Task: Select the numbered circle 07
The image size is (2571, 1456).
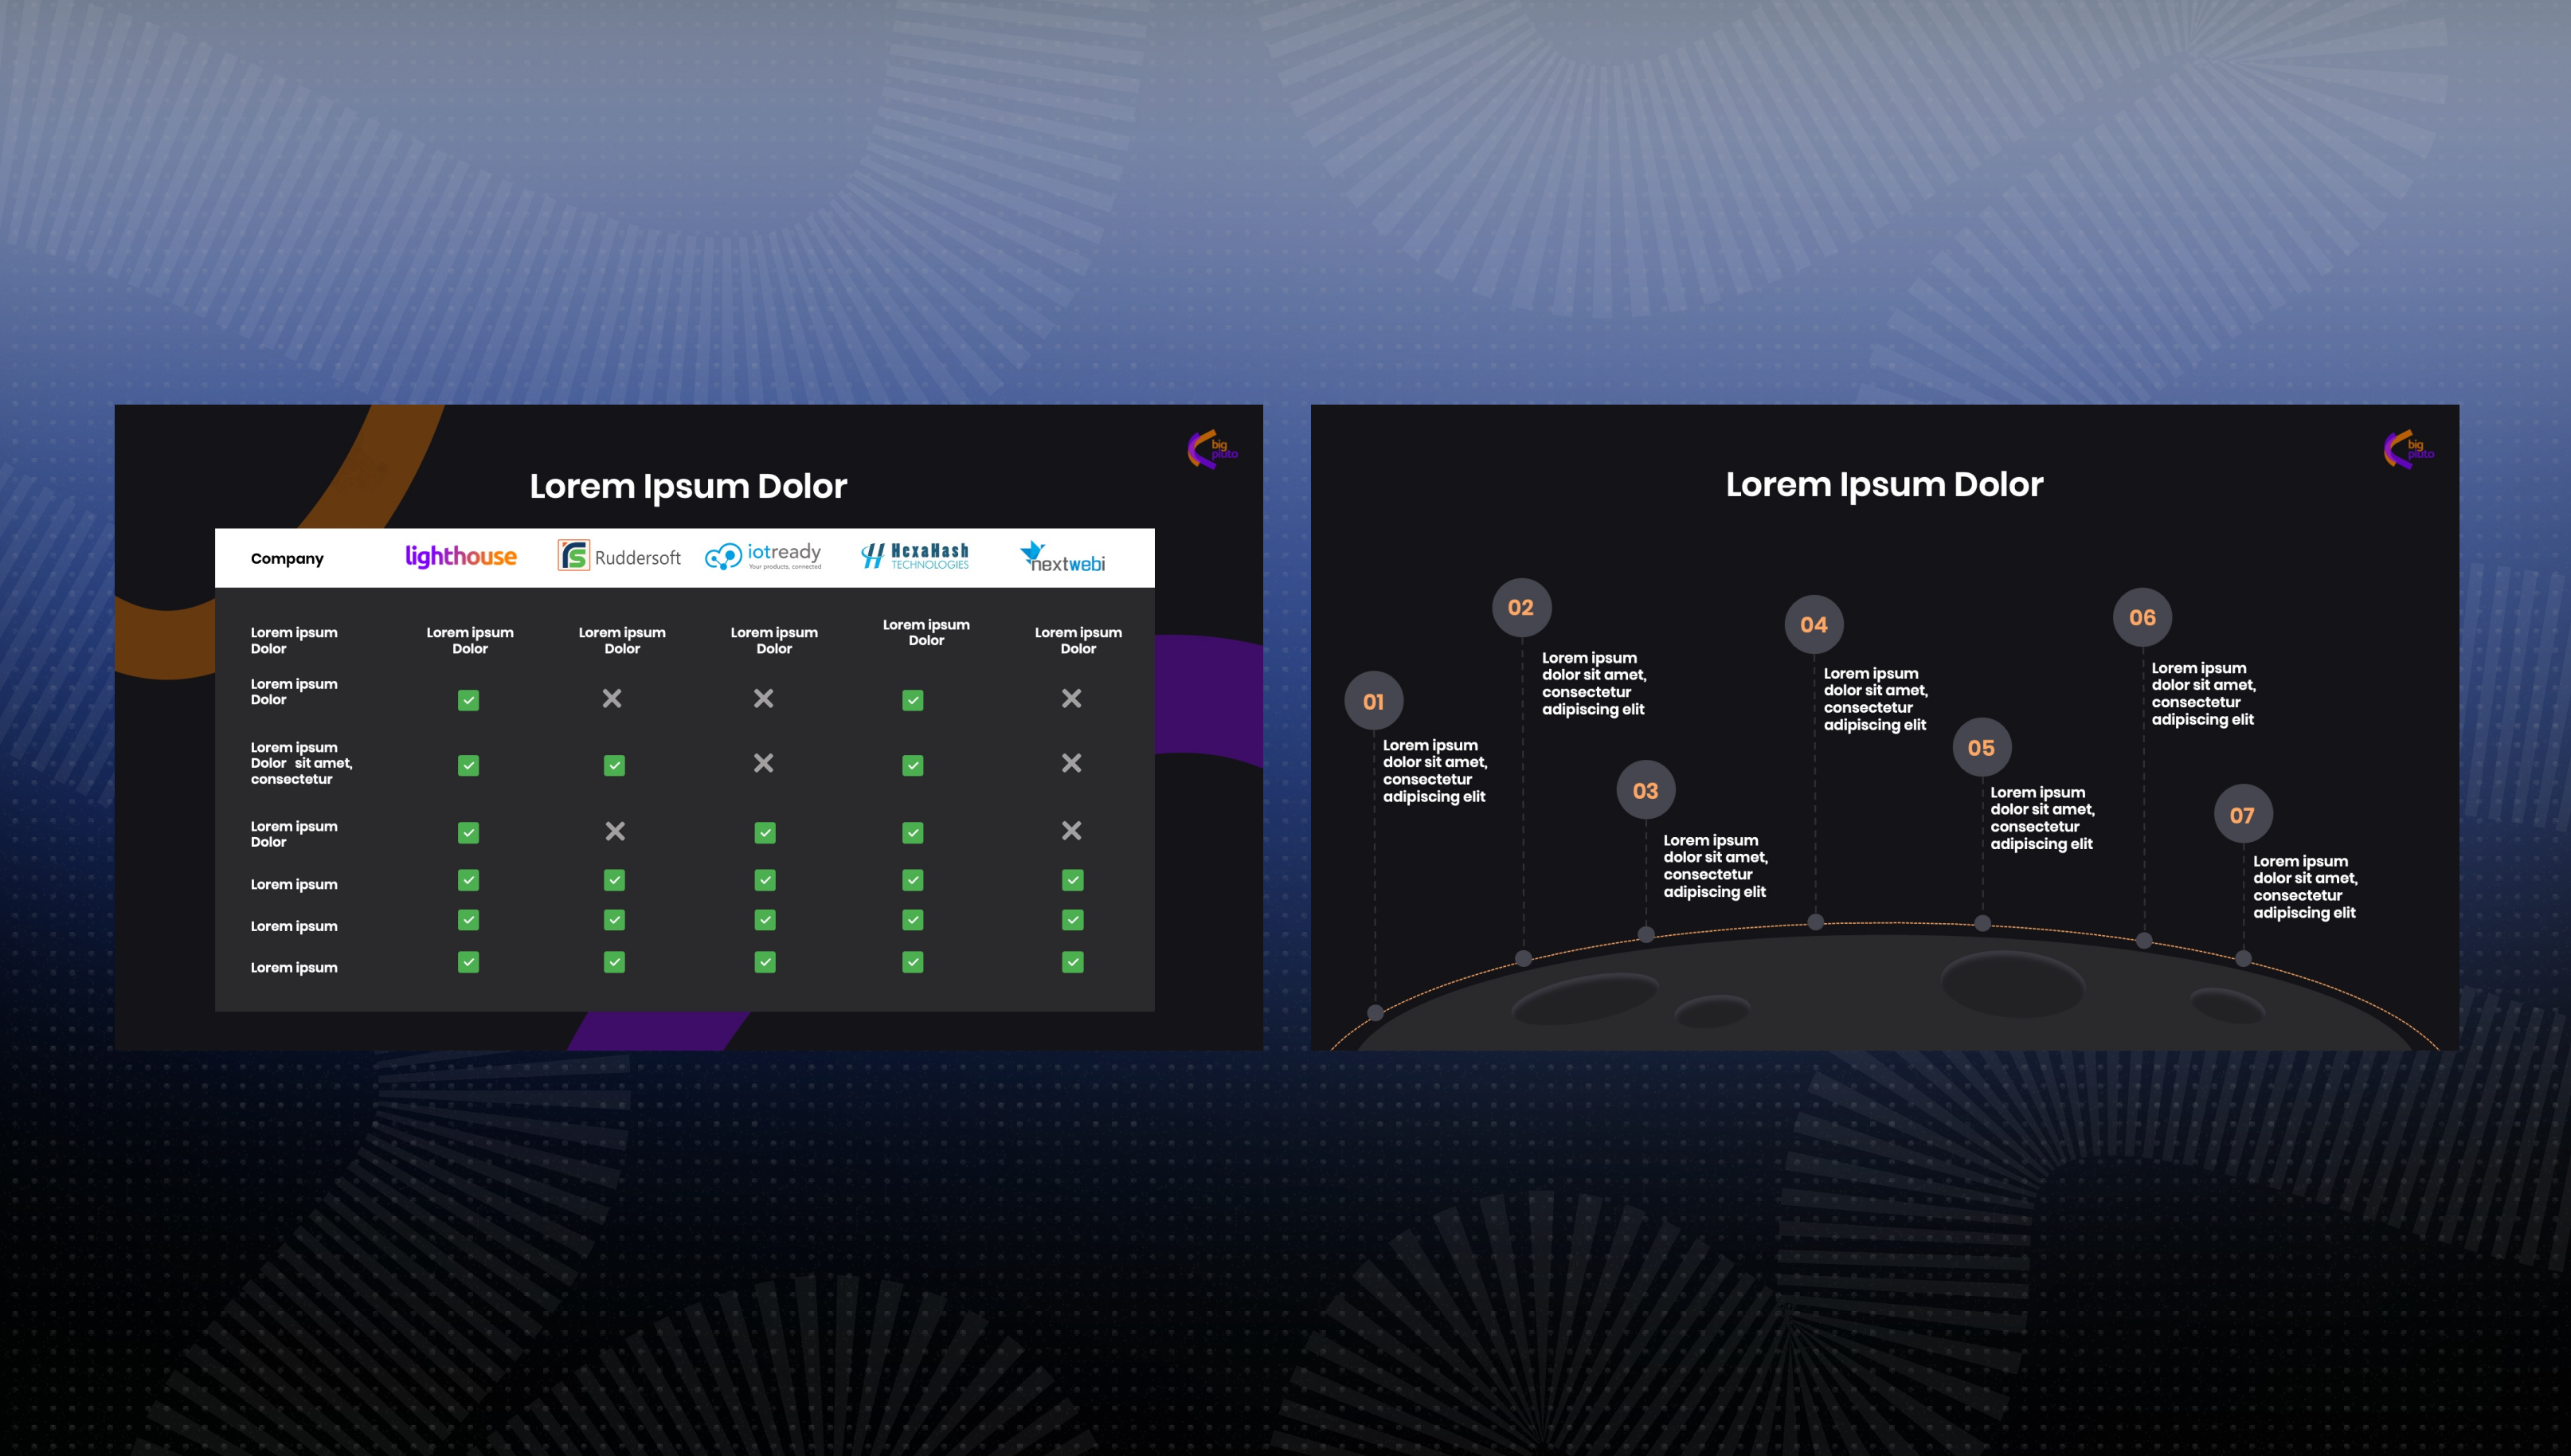Action: pos(2242,815)
